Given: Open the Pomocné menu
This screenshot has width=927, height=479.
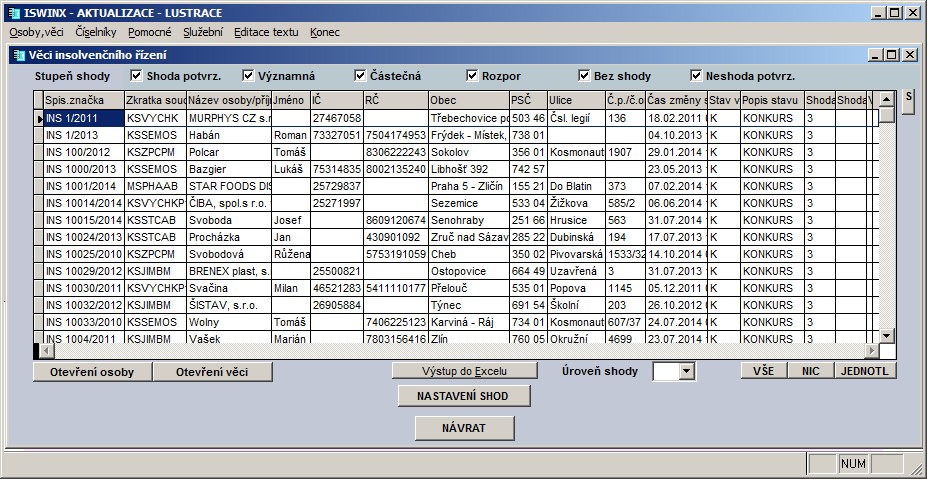Looking at the screenshot, I should click(x=150, y=33).
